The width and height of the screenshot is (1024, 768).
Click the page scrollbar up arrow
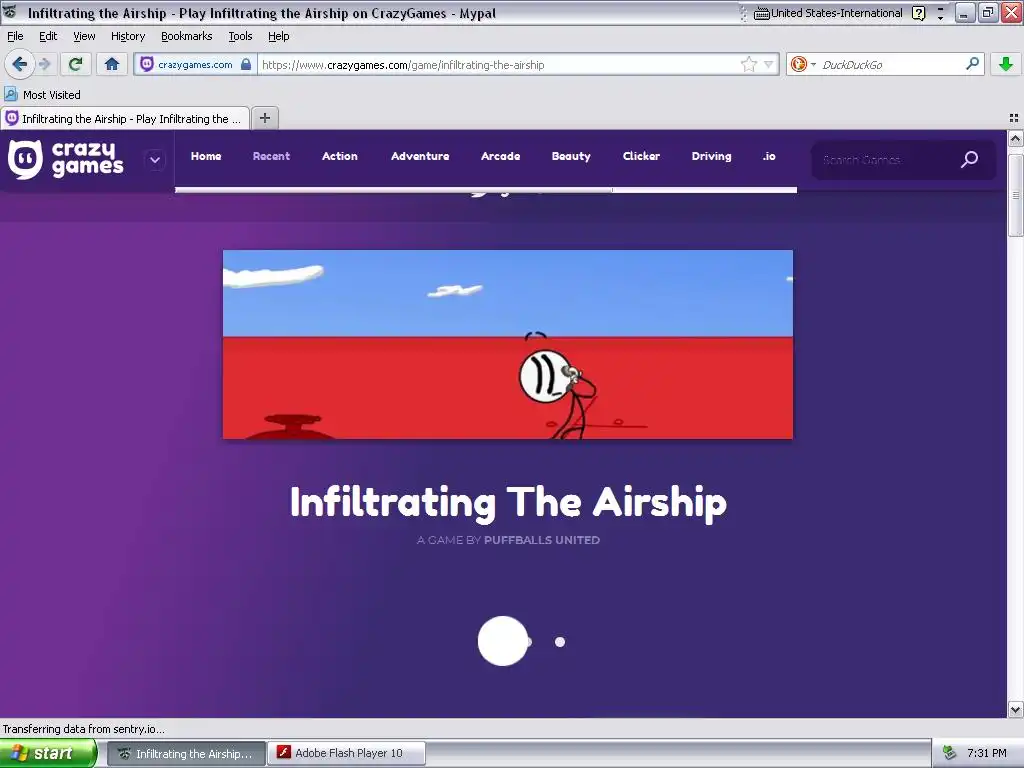point(1015,138)
